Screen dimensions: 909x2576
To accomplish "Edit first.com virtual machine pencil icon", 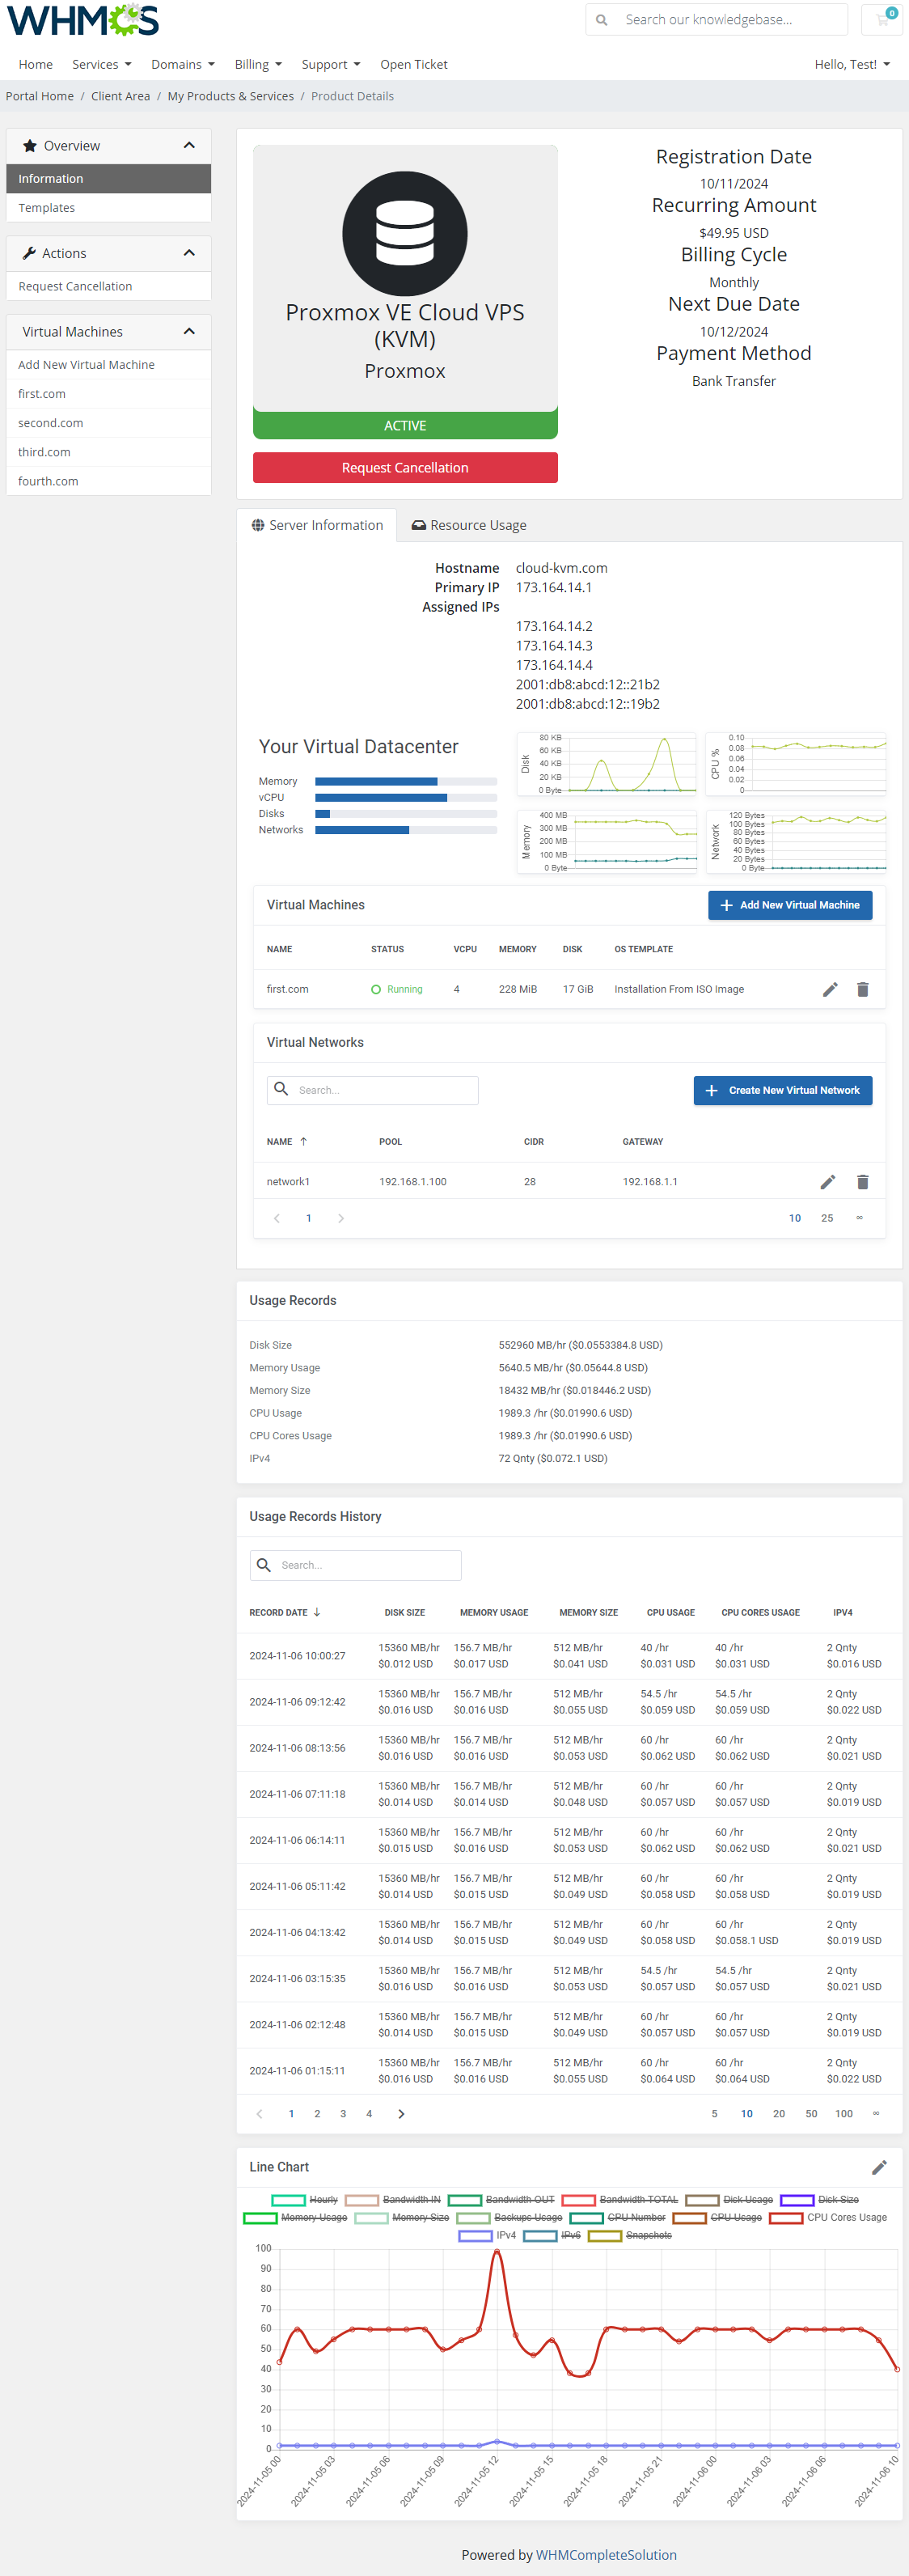I will pos(830,989).
